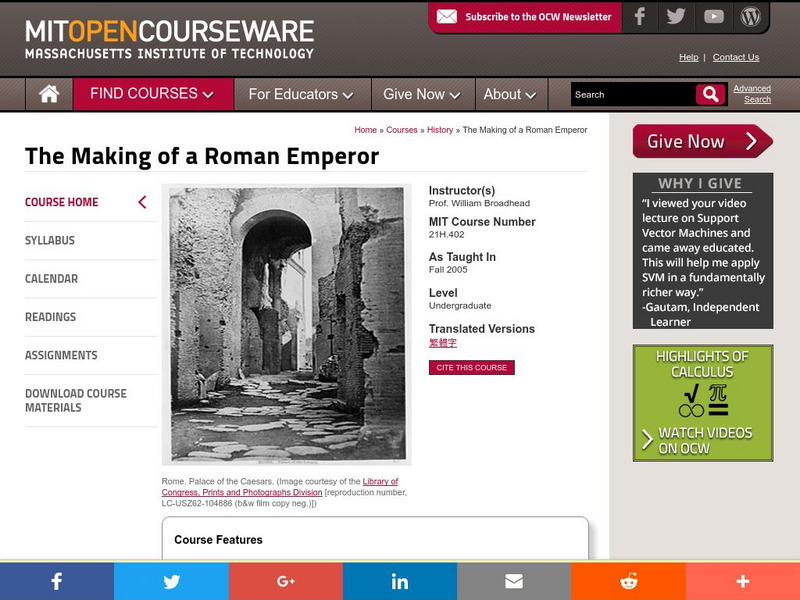Share on LinkedIn from the bottom bar
This screenshot has width=800, height=600.
[x=400, y=581]
